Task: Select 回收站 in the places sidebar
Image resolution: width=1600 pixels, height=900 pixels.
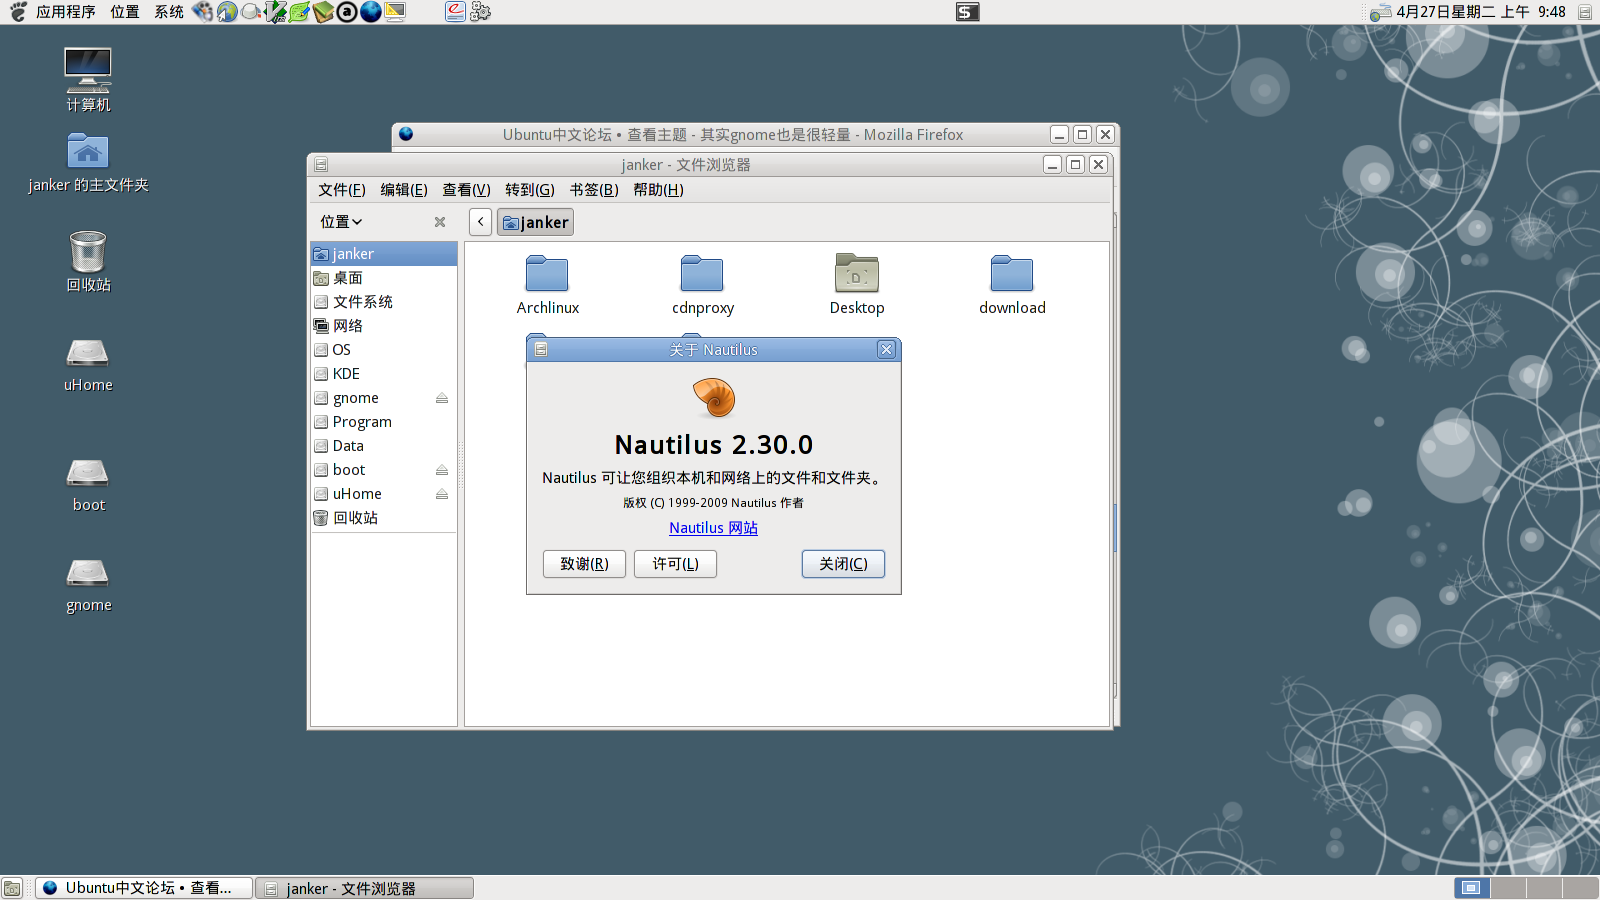Action: [x=384, y=518]
